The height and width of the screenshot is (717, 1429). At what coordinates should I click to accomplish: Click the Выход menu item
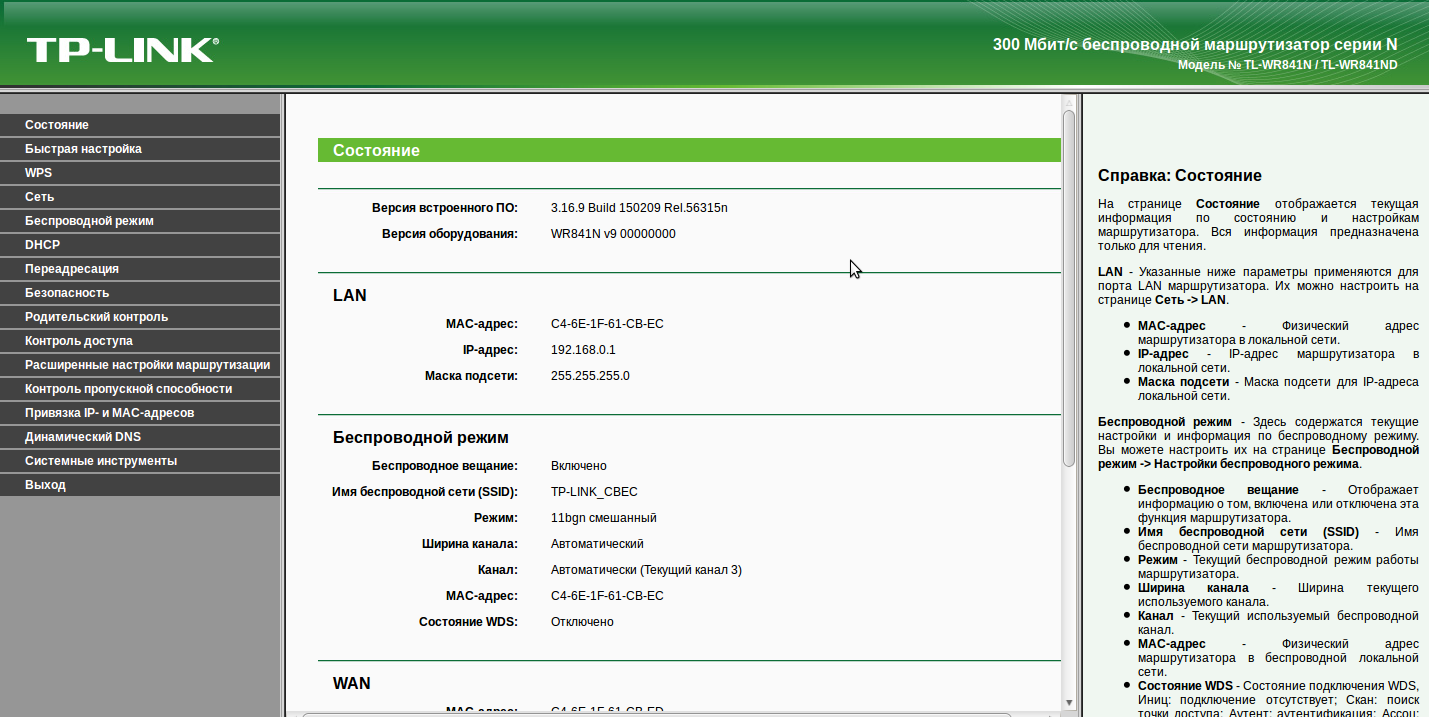tap(140, 485)
